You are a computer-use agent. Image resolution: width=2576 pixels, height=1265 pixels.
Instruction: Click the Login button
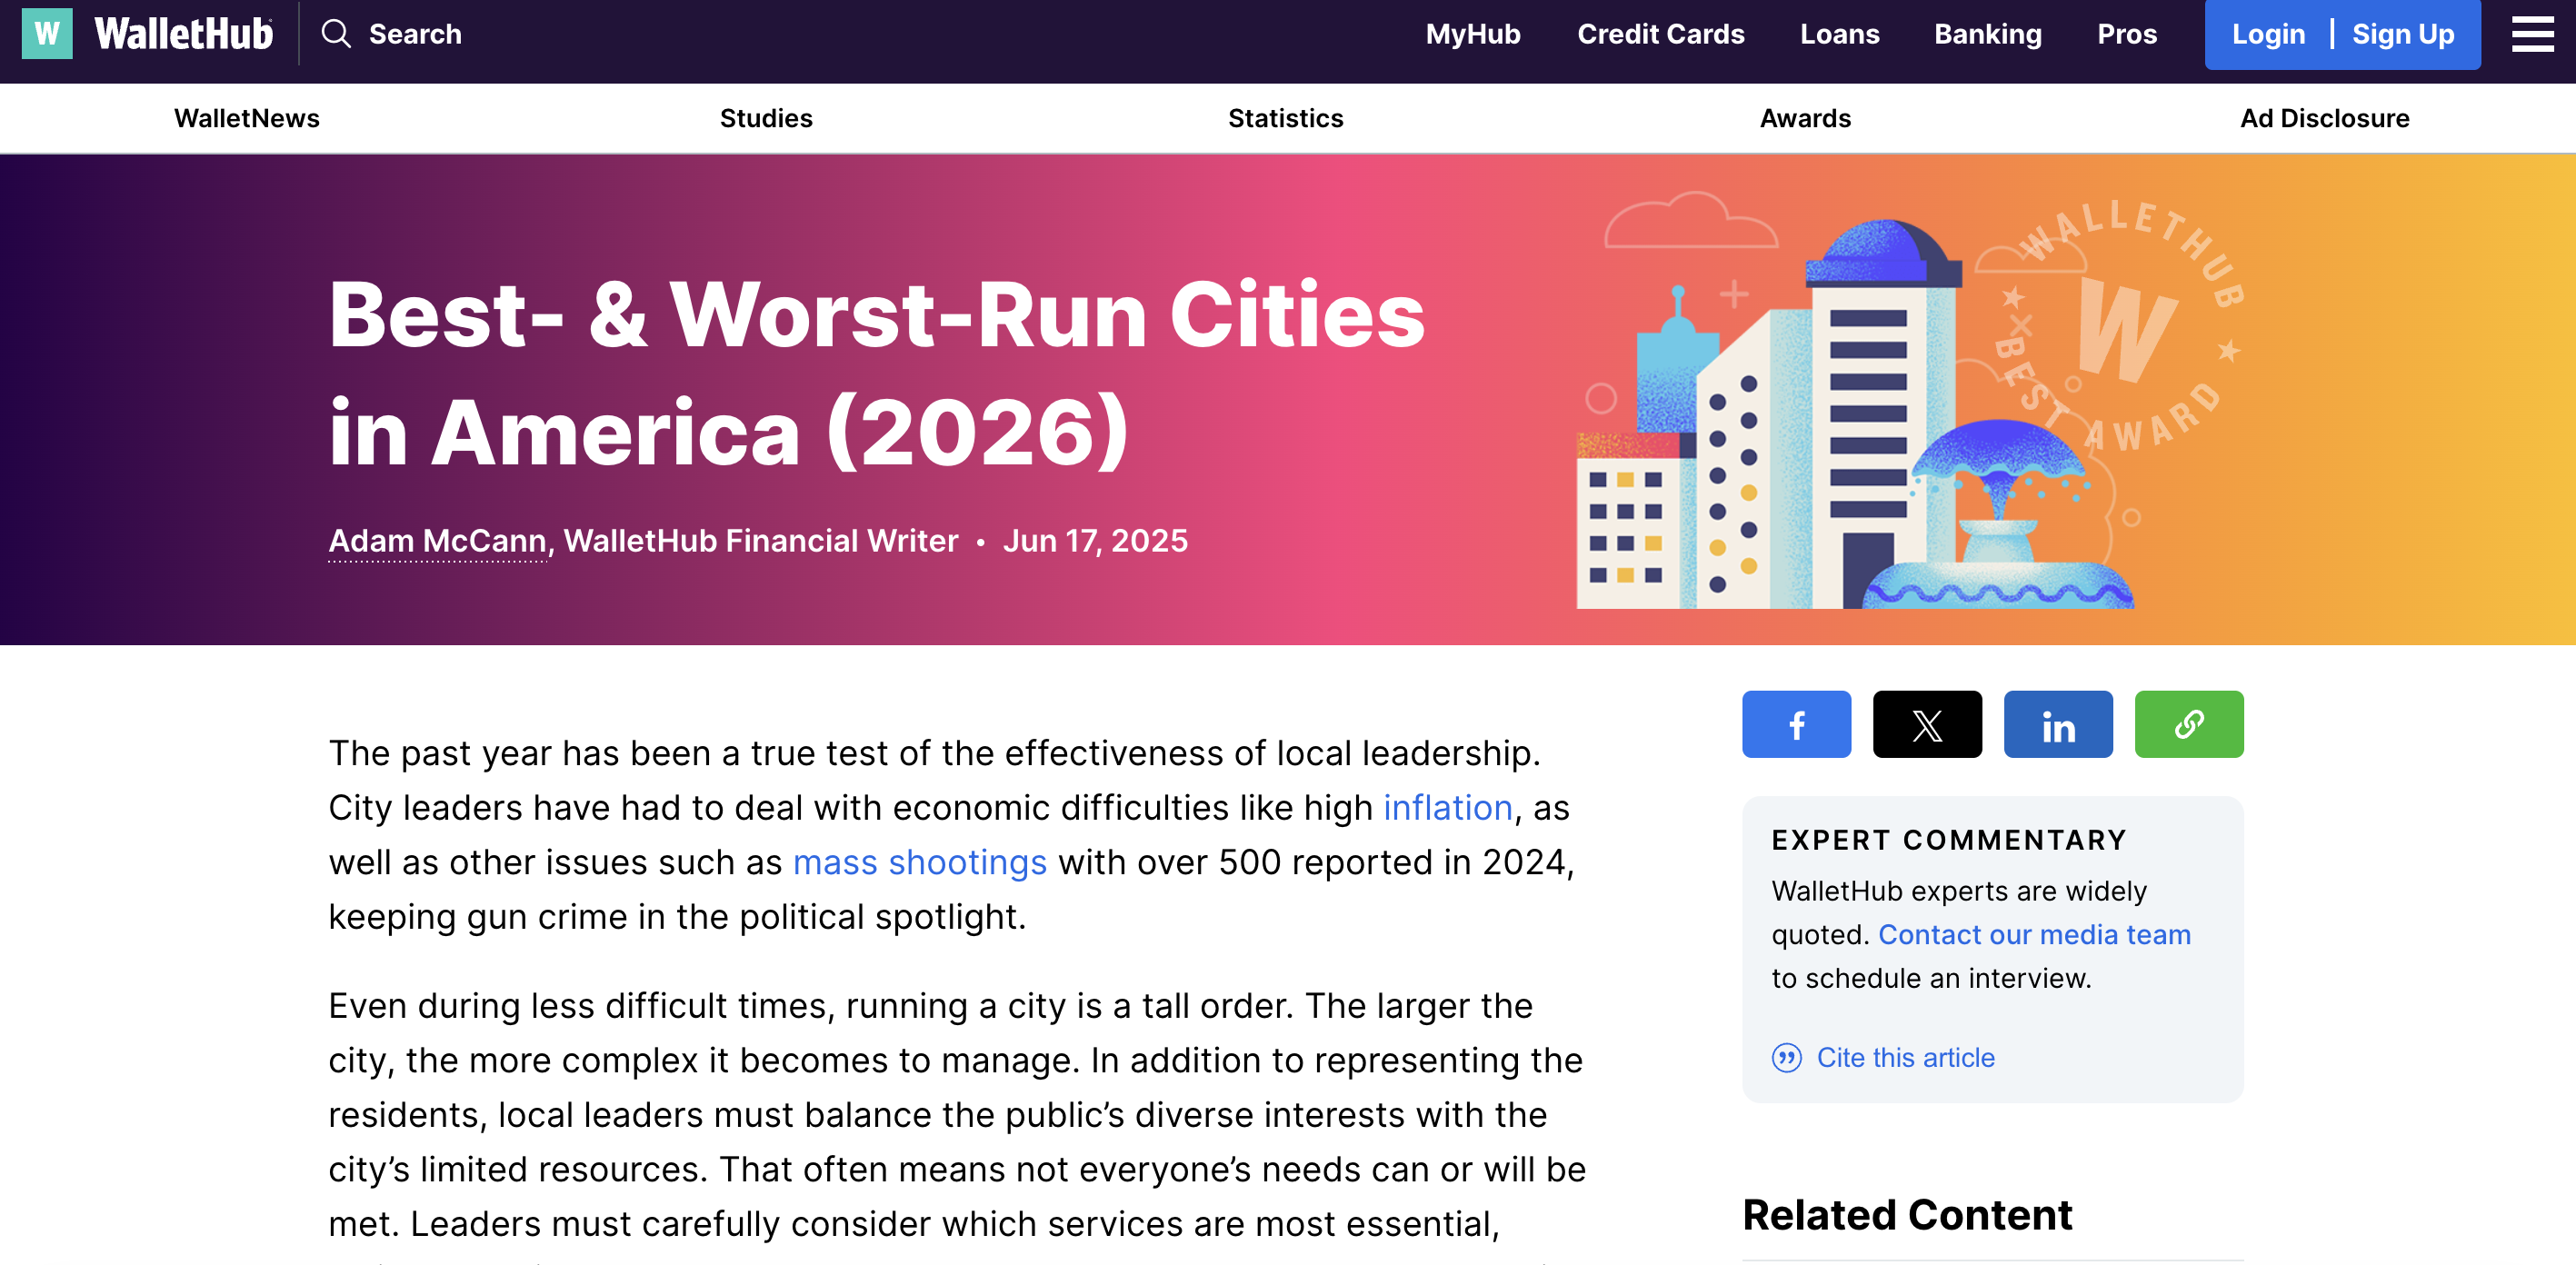[2267, 34]
